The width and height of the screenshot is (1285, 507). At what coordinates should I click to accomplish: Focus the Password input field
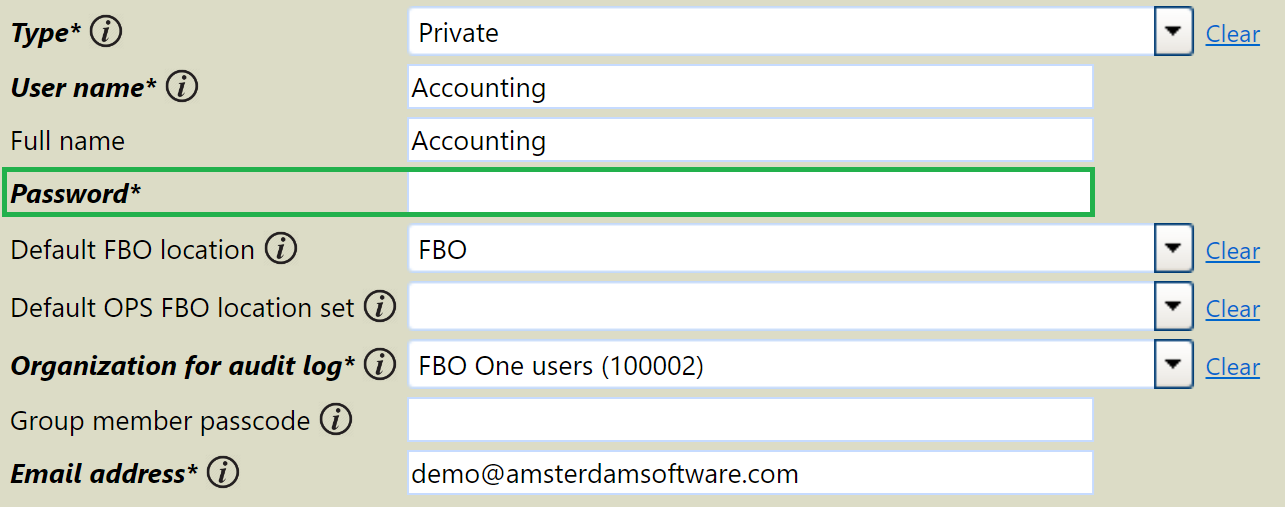pos(750,192)
